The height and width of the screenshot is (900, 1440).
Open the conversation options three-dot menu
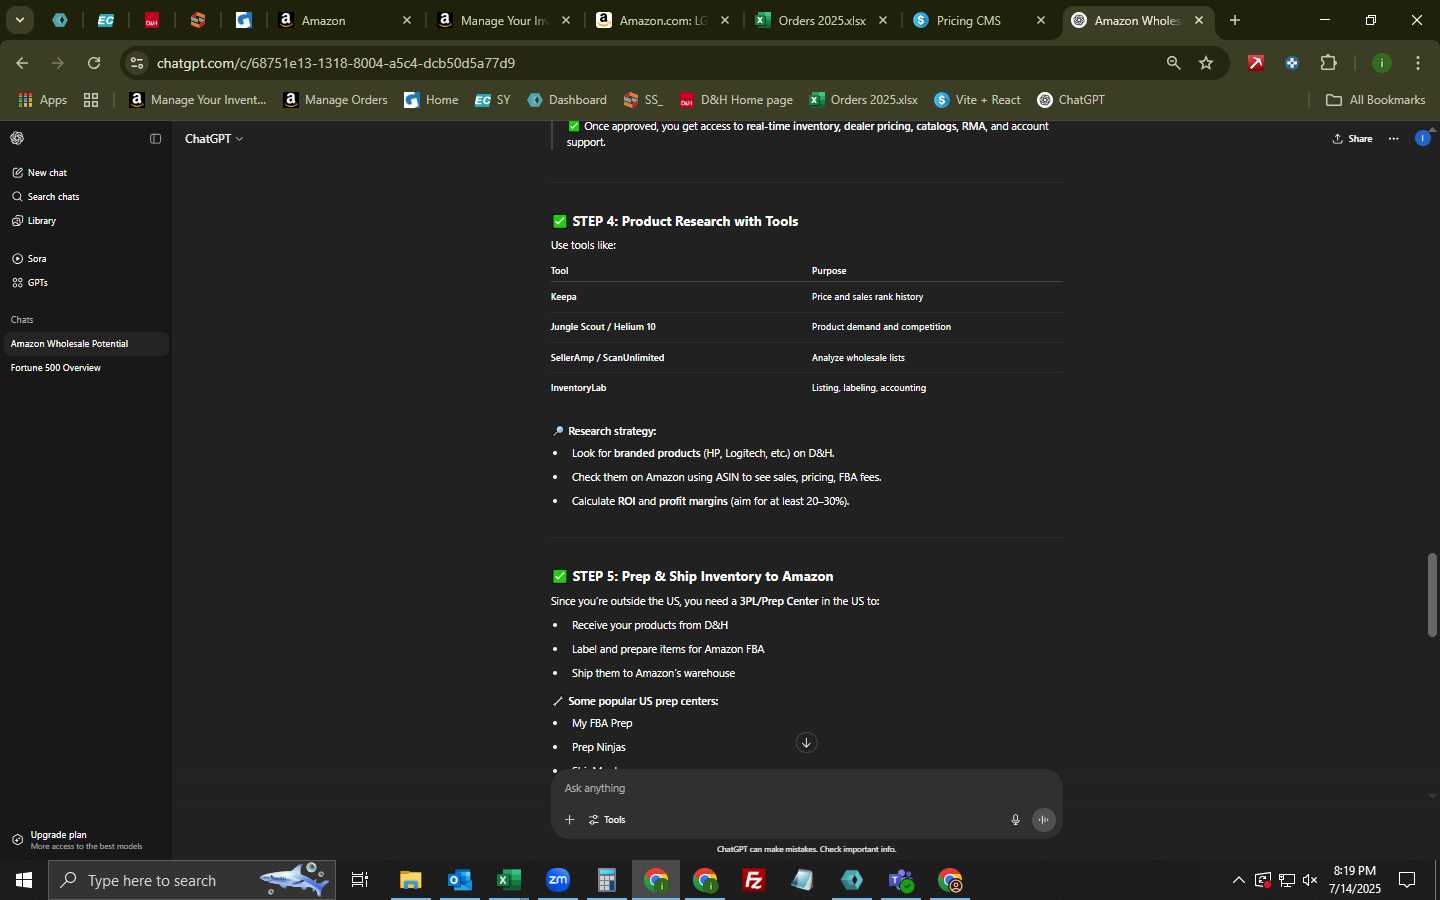tap(1394, 139)
